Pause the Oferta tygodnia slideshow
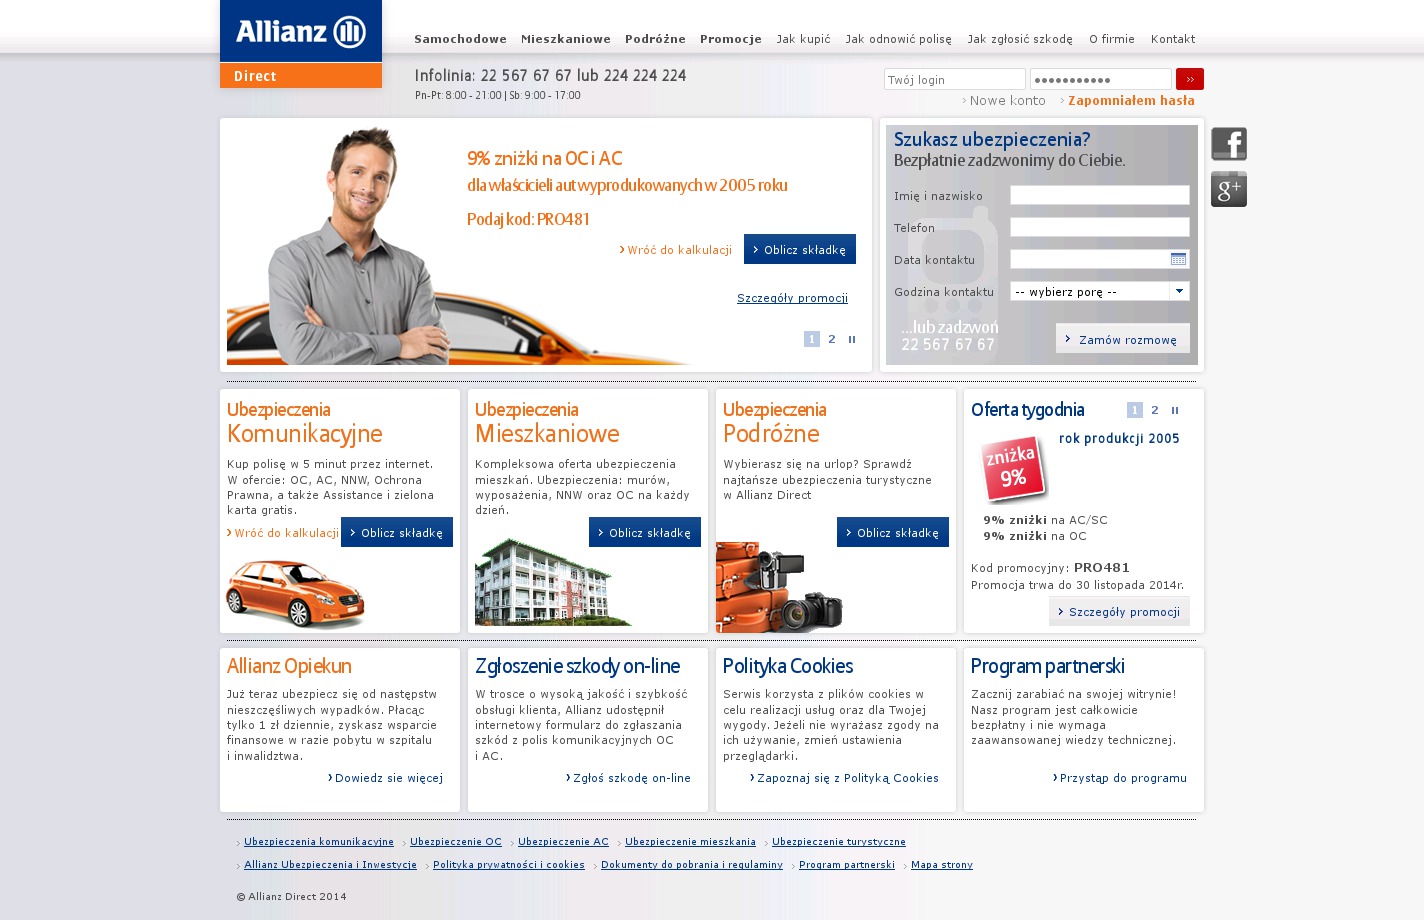1424x920 pixels. [1175, 411]
